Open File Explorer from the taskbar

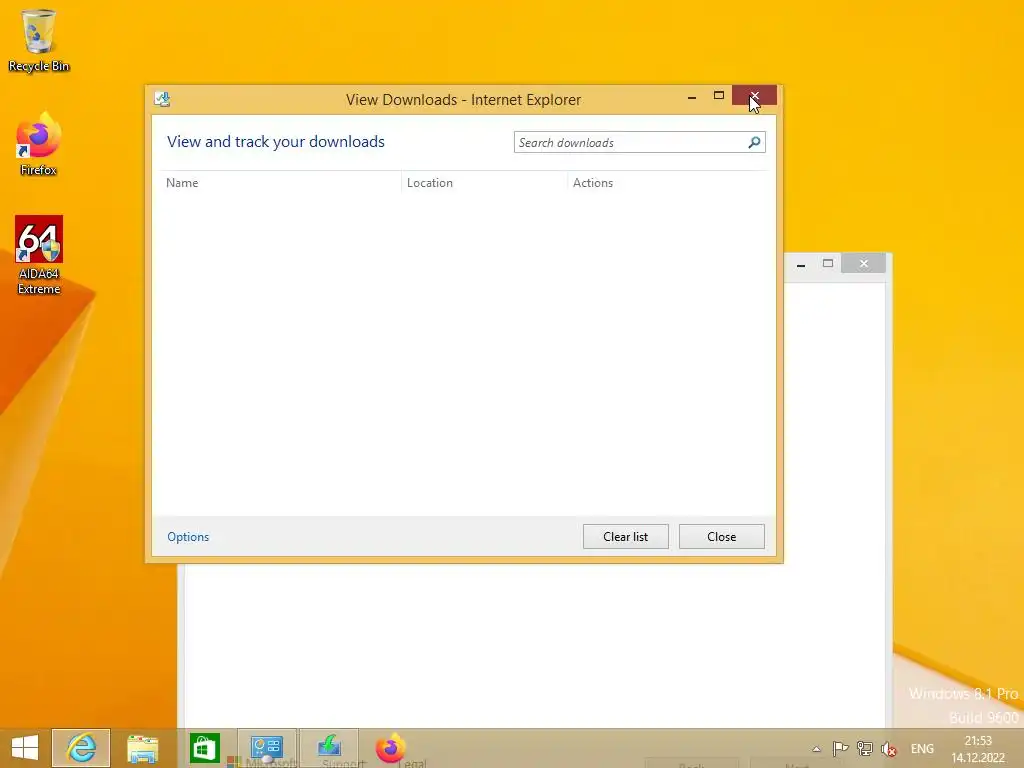[x=142, y=748]
